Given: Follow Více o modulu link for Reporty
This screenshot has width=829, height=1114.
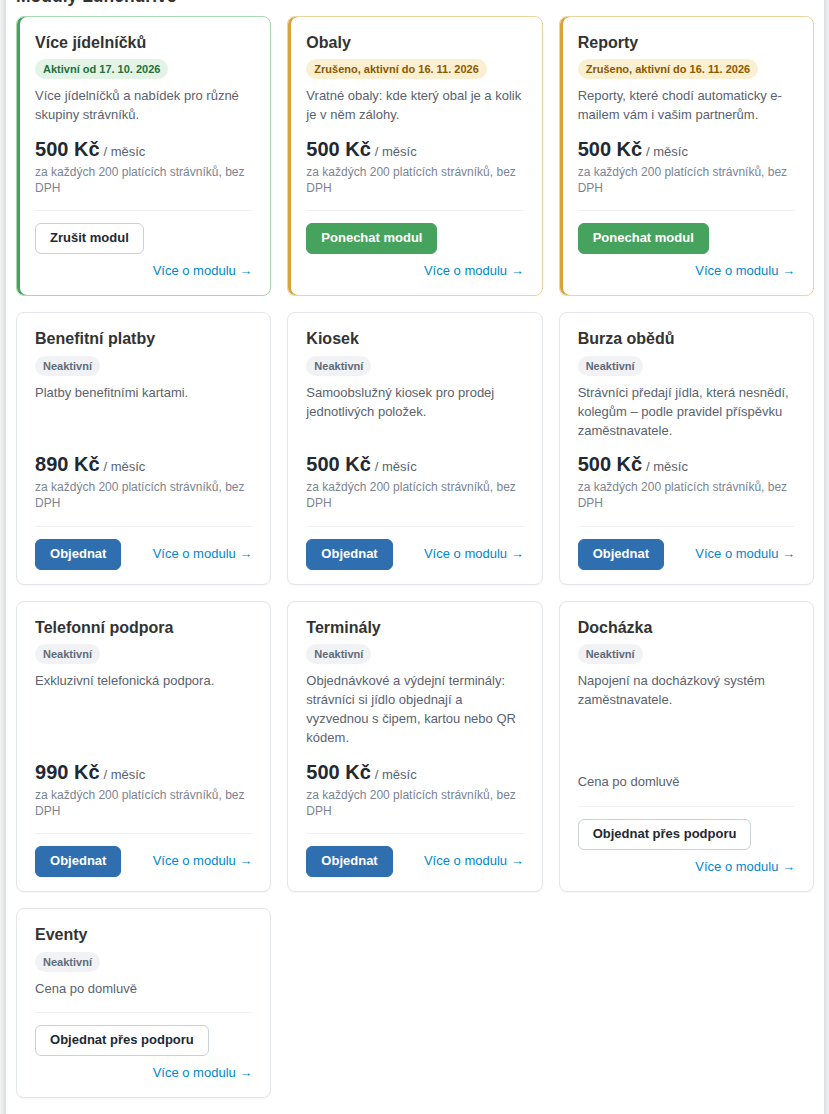Looking at the screenshot, I should pos(745,271).
